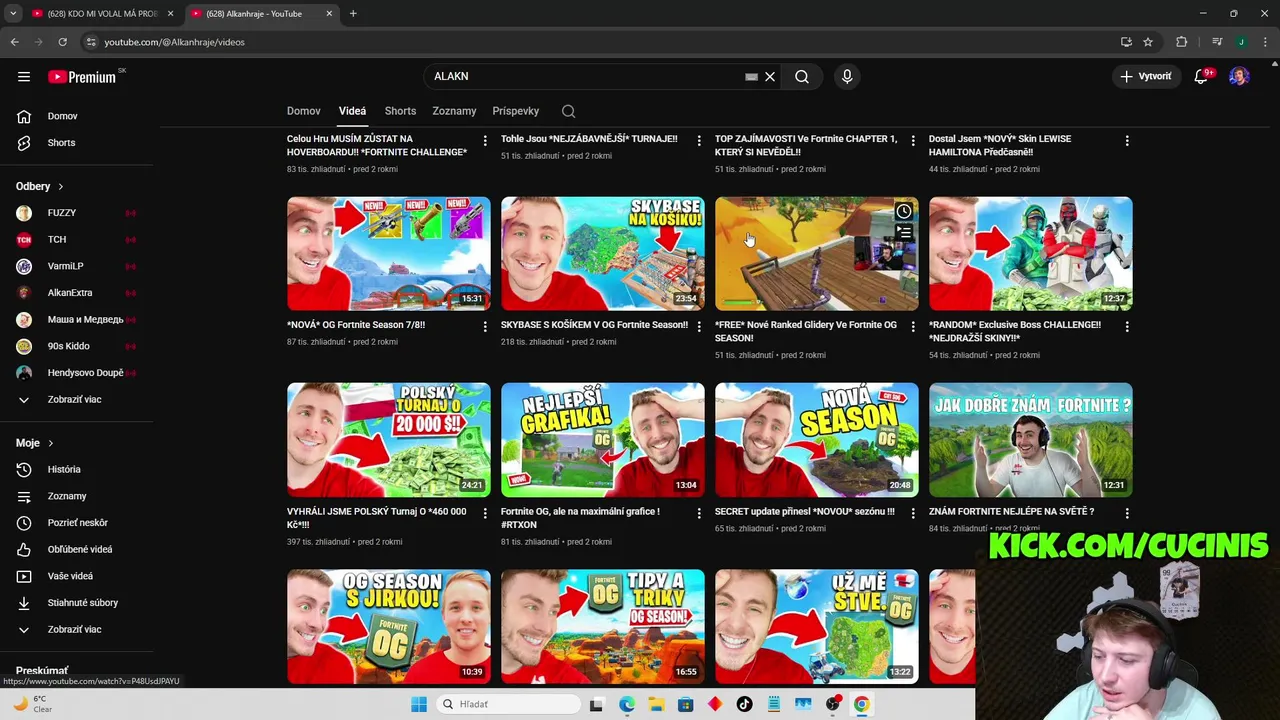The width and height of the screenshot is (1280, 720).
Task: Open the Zoznamy tab
Action: [454, 111]
